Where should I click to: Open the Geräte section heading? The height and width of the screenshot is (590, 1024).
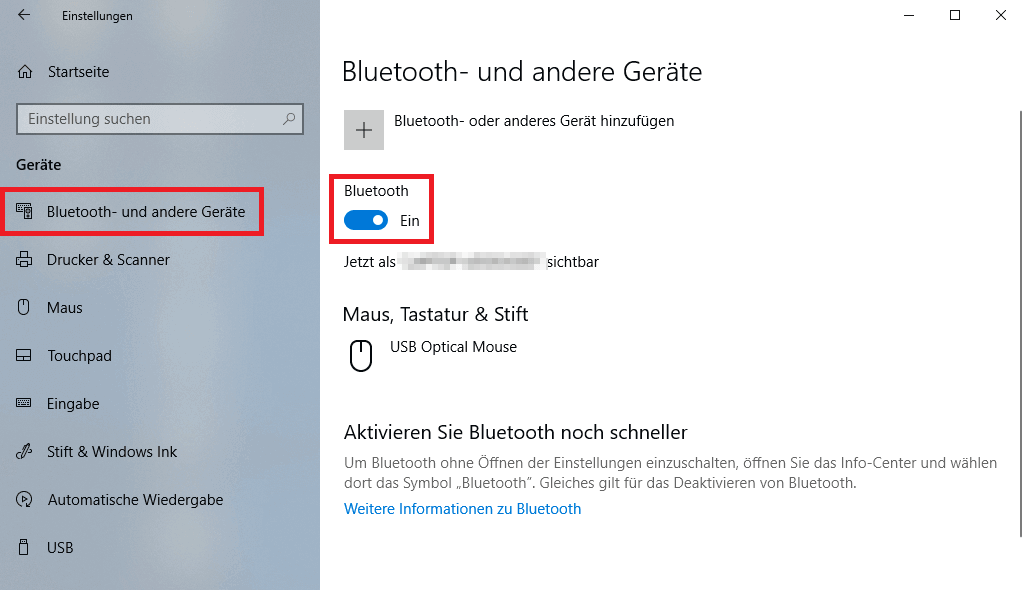tap(38, 165)
